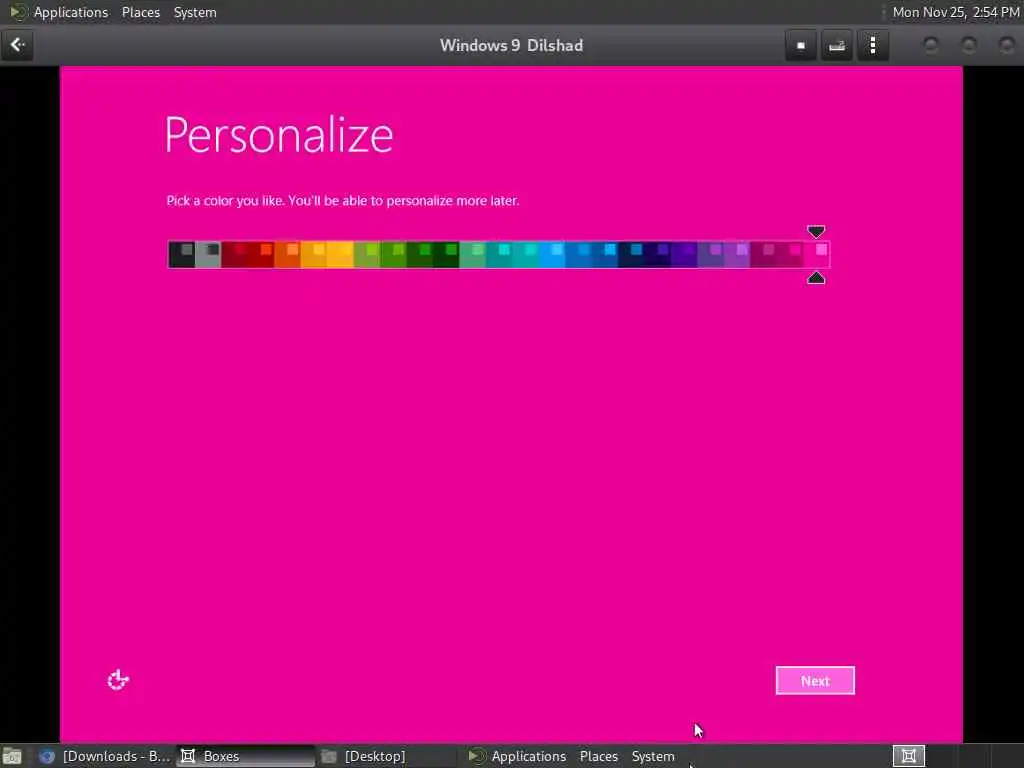Click the show desktop icon in the bottom panel

click(12, 756)
